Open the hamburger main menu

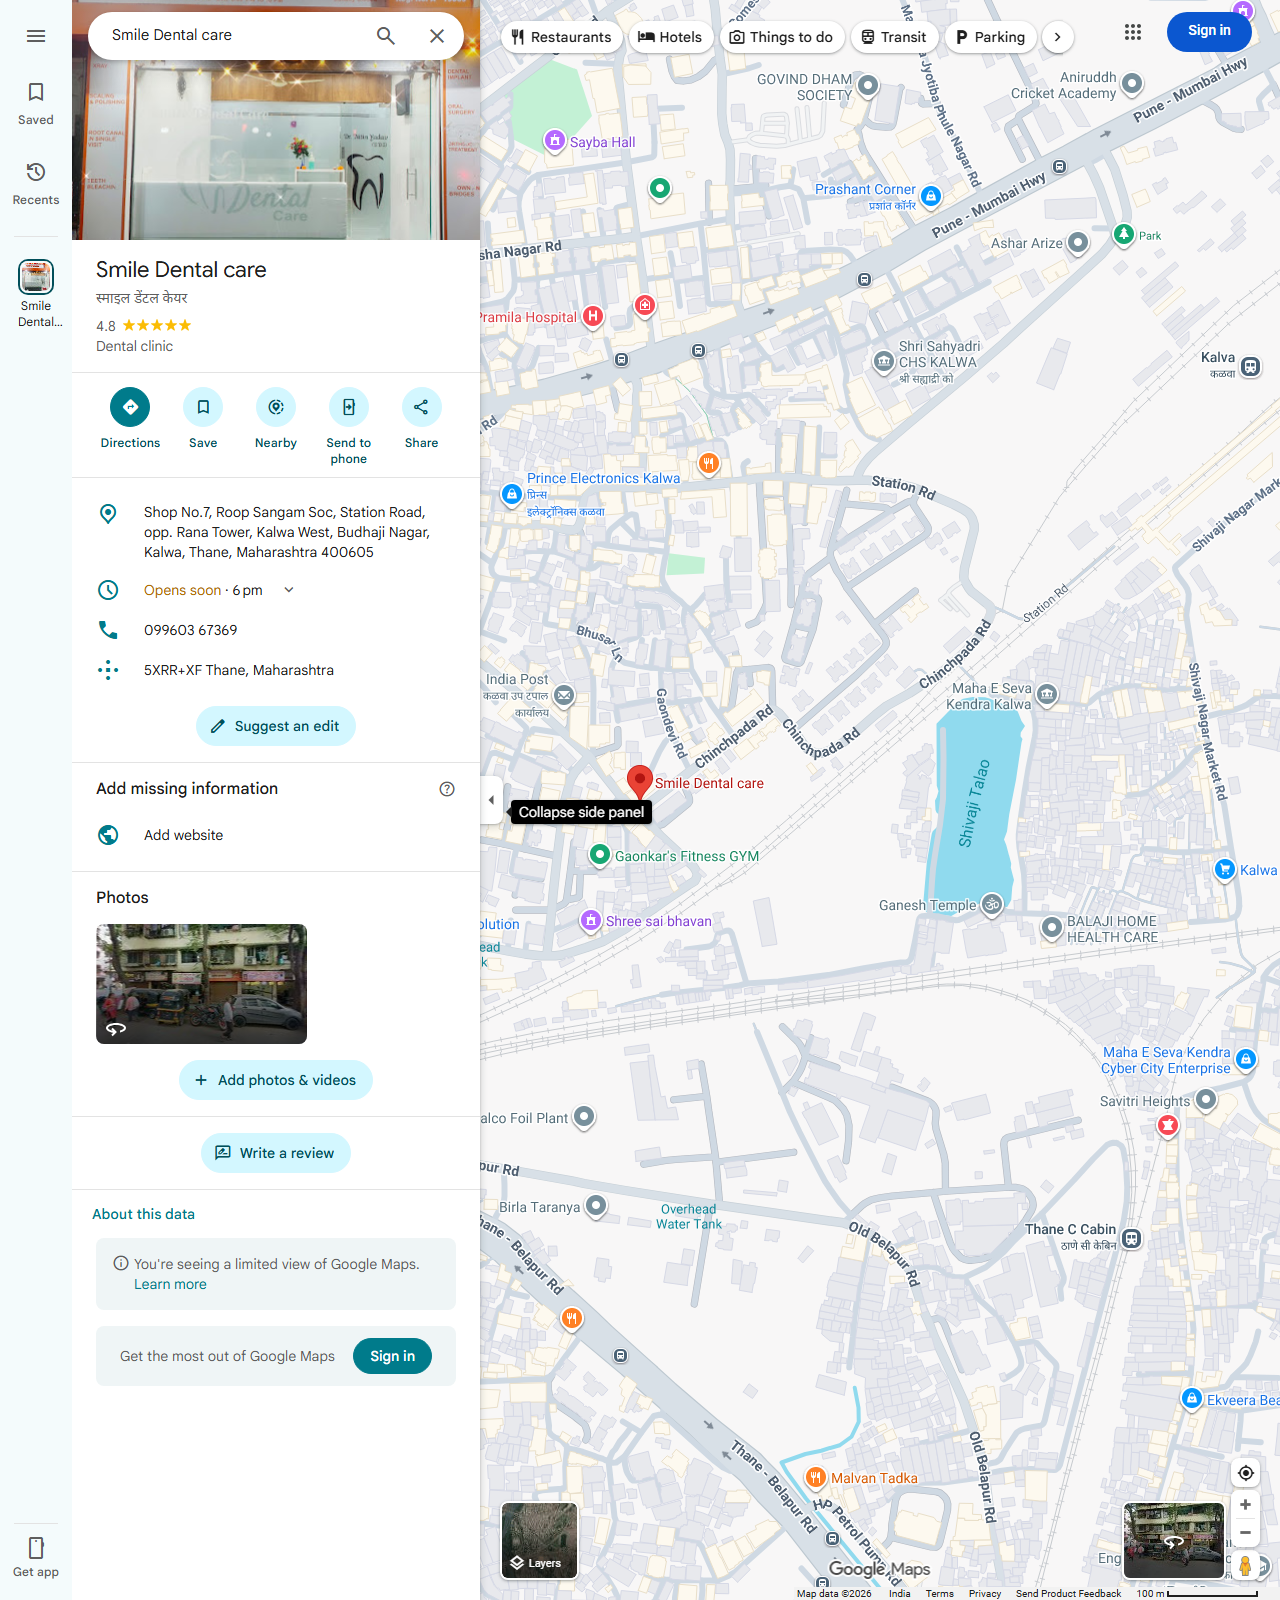pyautogui.click(x=36, y=36)
